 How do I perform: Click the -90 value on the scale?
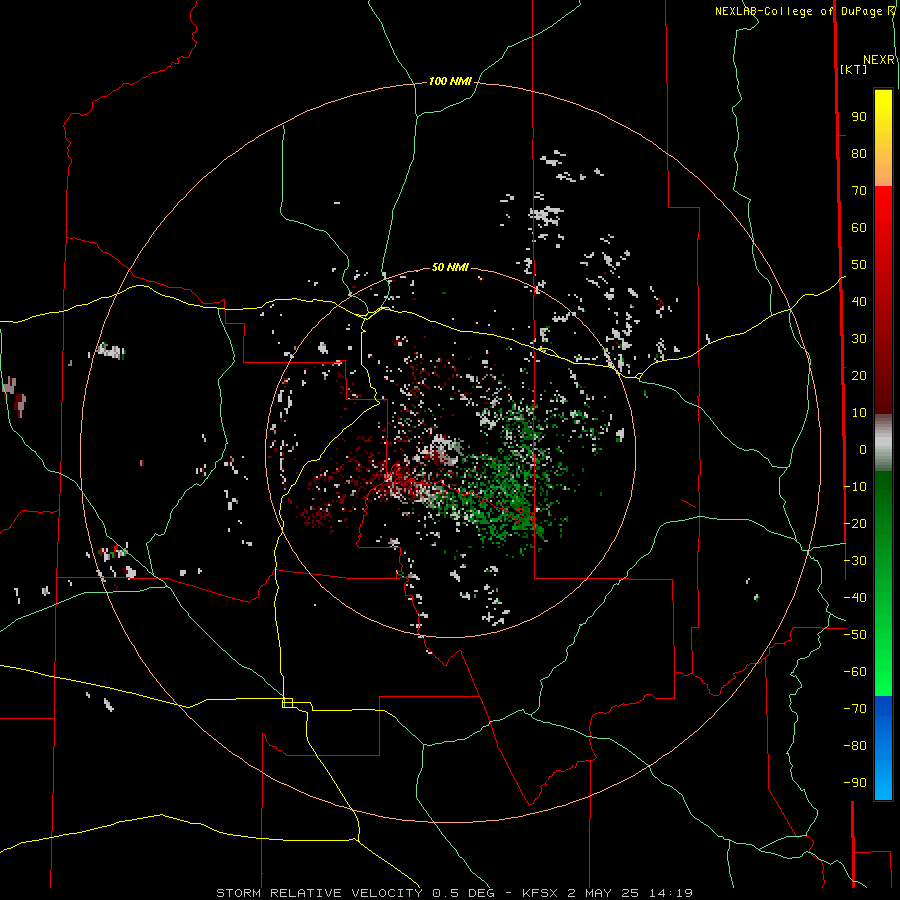(855, 783)
